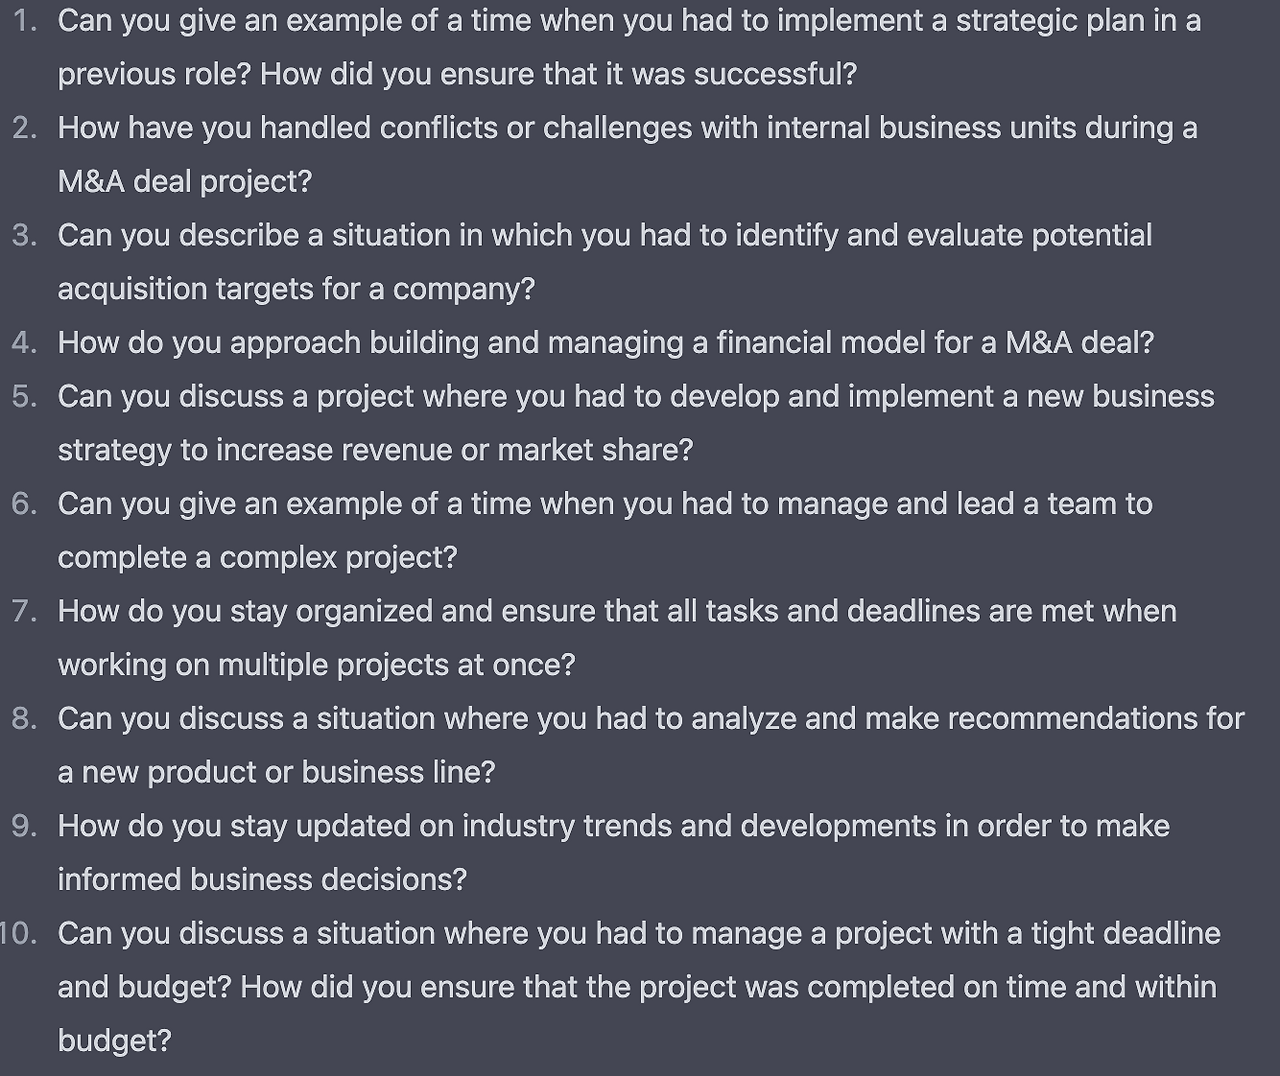Click the final line reading 'budget?'
The width and height of the screenshot is (1280, 1076).
point(114,1041)
